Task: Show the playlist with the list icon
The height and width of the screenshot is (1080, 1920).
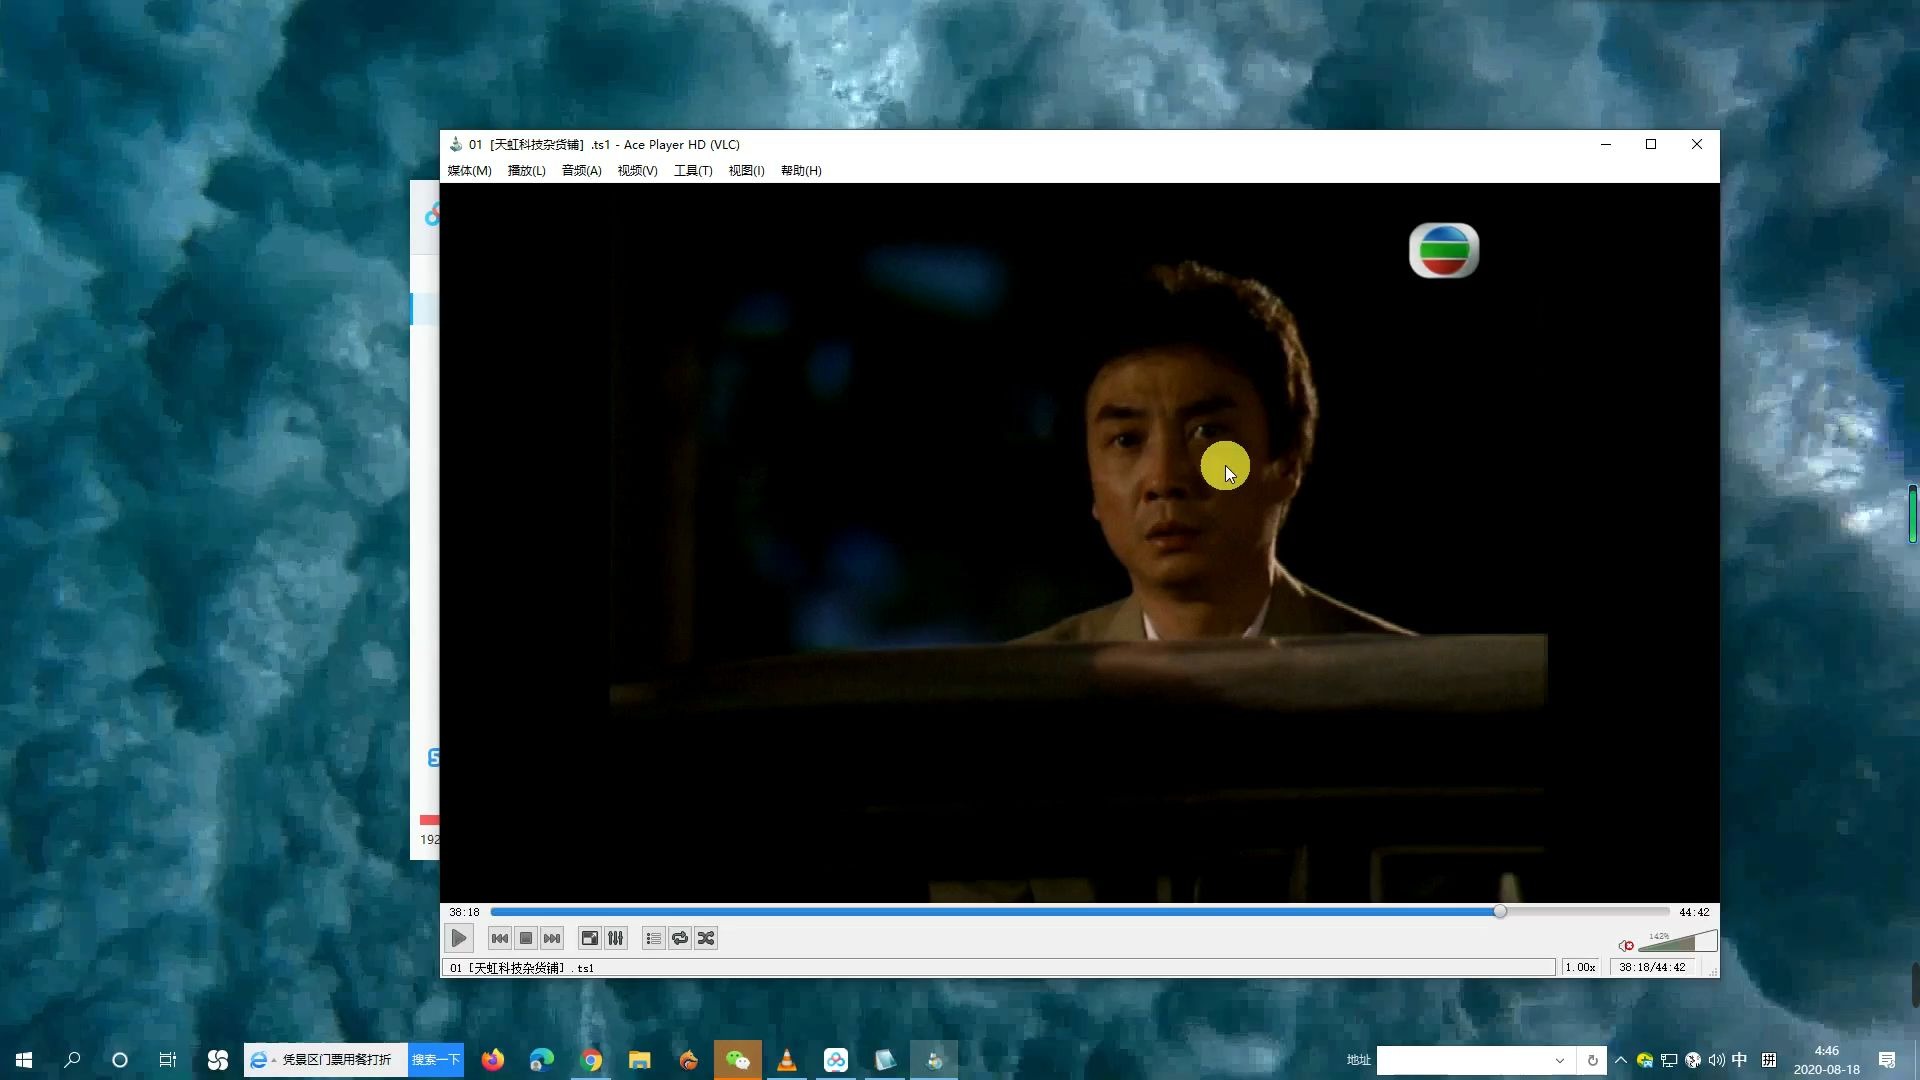Action: pos(653,938)
